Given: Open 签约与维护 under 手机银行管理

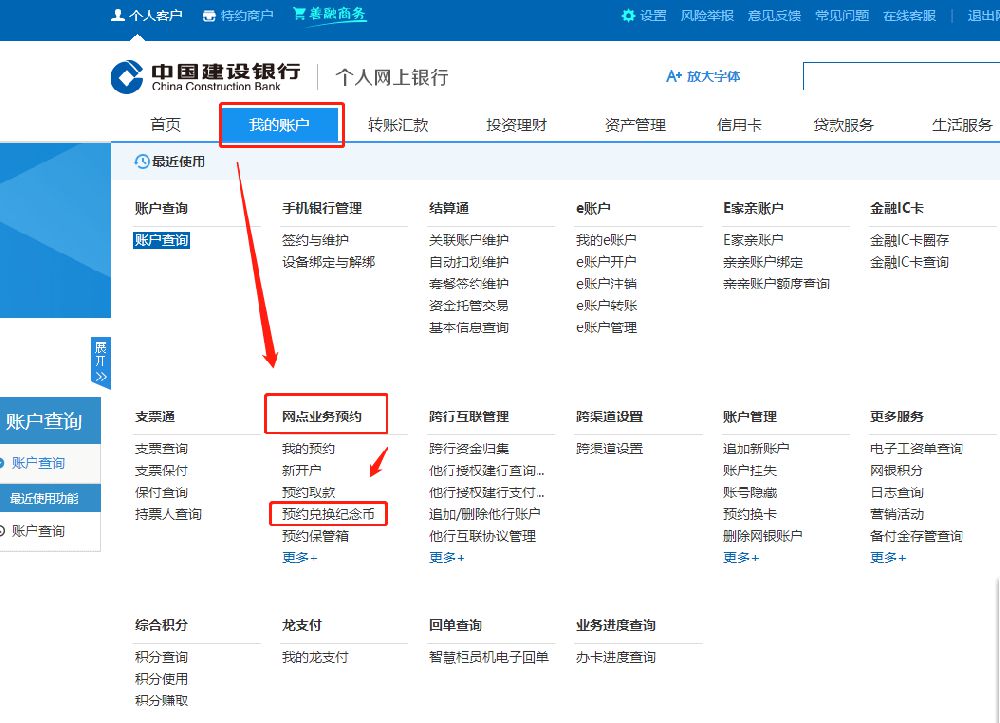Looking at the screenshot, I should (x=315, y=240).
